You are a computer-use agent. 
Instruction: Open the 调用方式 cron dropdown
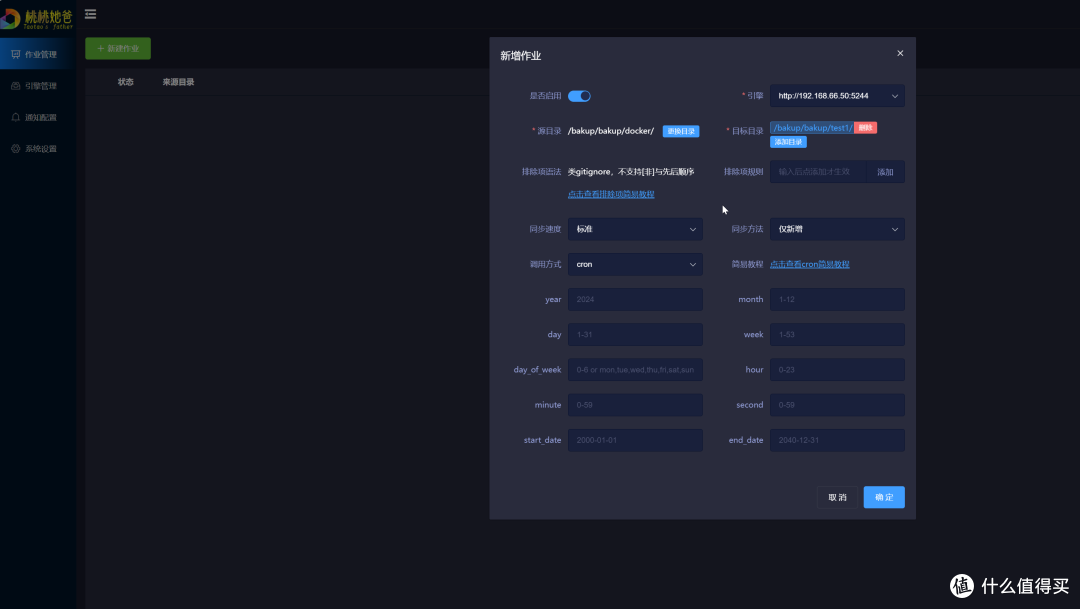[x=635, y=264]
